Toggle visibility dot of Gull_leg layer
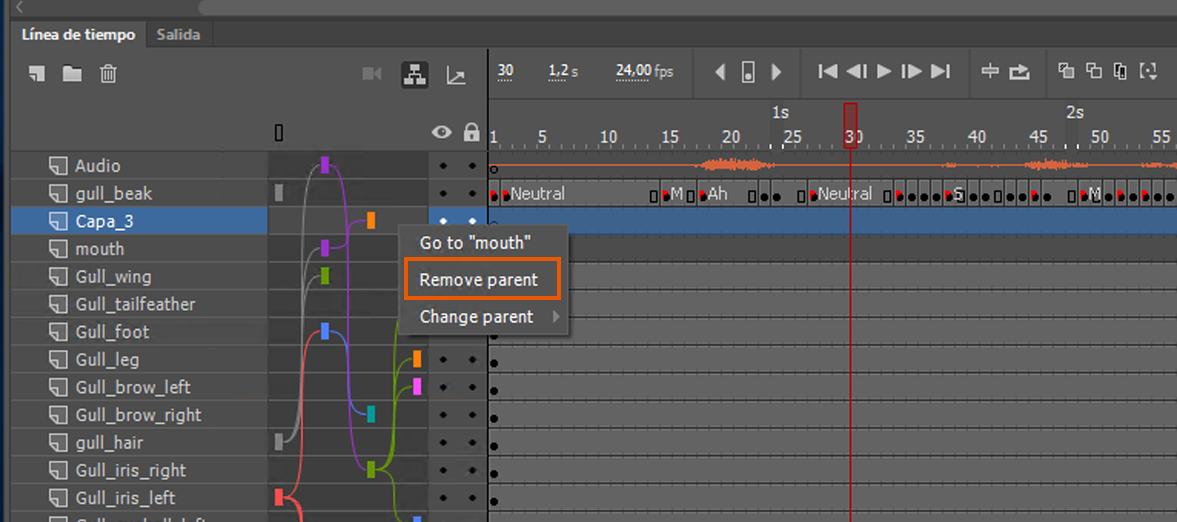Viewport: 1177px width, 522px height. click(443, 360)
